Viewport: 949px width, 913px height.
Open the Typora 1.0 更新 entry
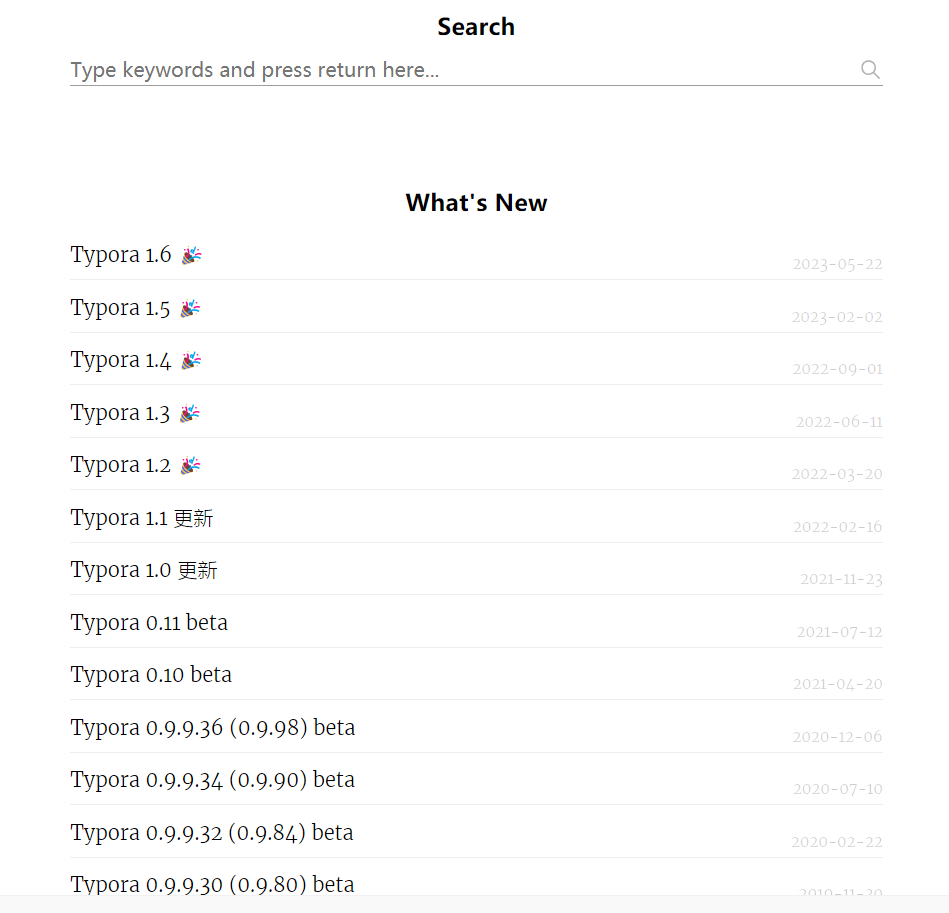point(143,570)
